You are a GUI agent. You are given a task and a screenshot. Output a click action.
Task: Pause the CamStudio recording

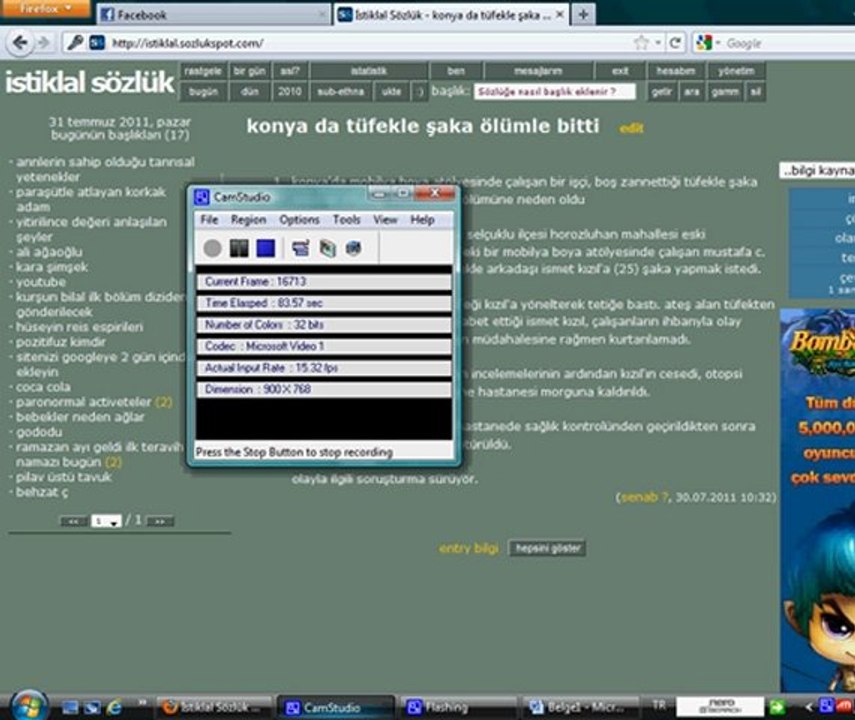point(239,248)
